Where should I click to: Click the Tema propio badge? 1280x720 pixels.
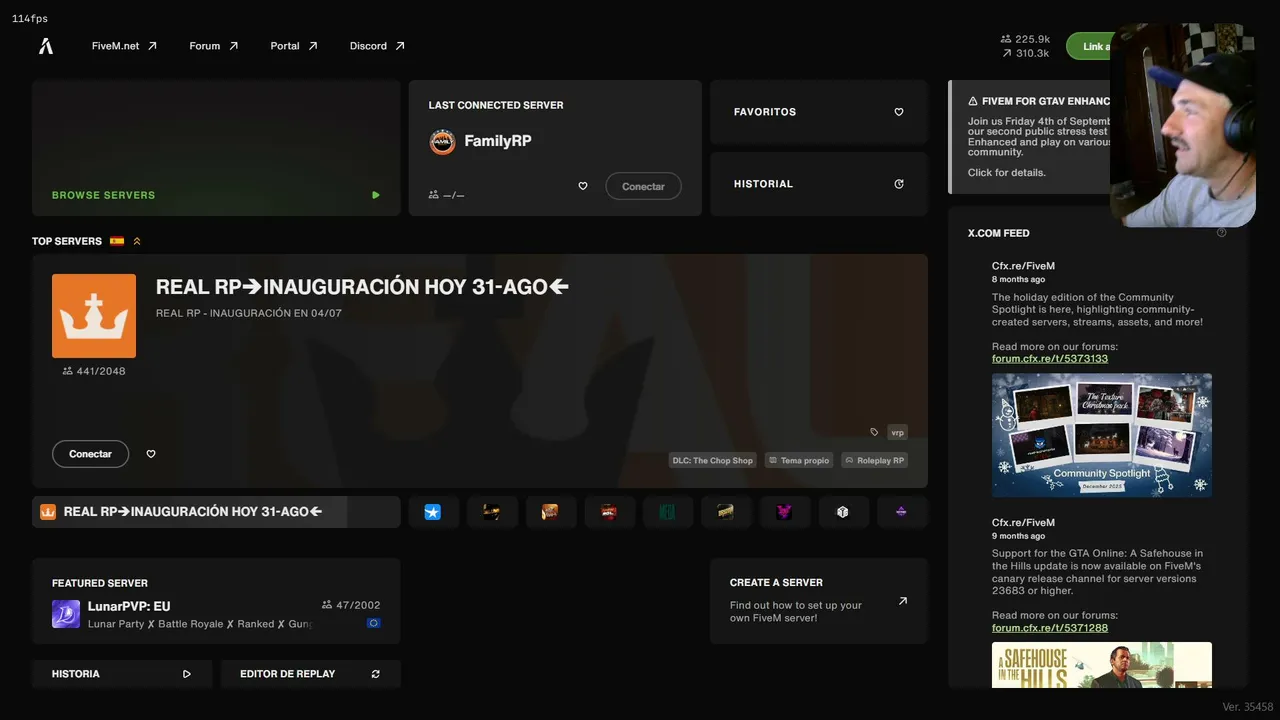[799, 460]
